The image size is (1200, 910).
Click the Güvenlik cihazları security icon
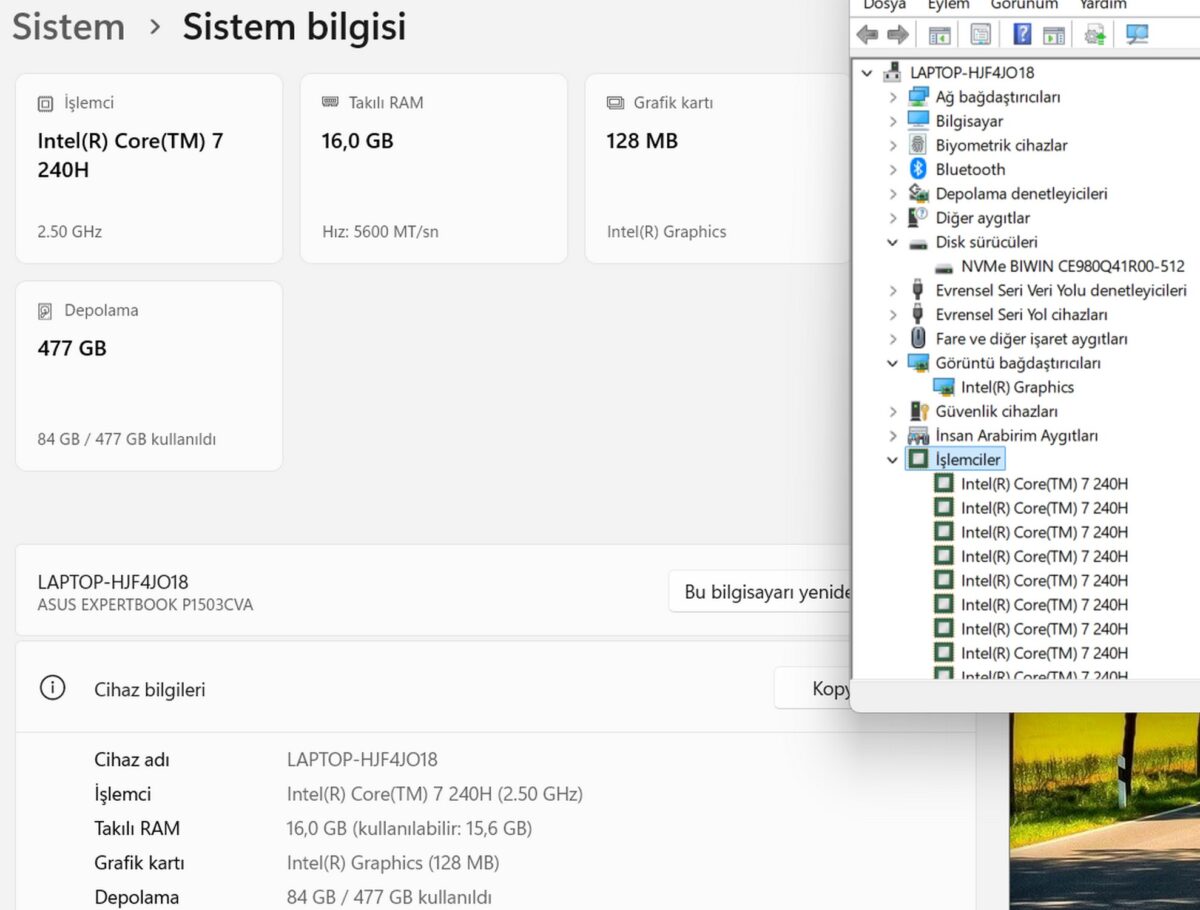pos(918,411)
